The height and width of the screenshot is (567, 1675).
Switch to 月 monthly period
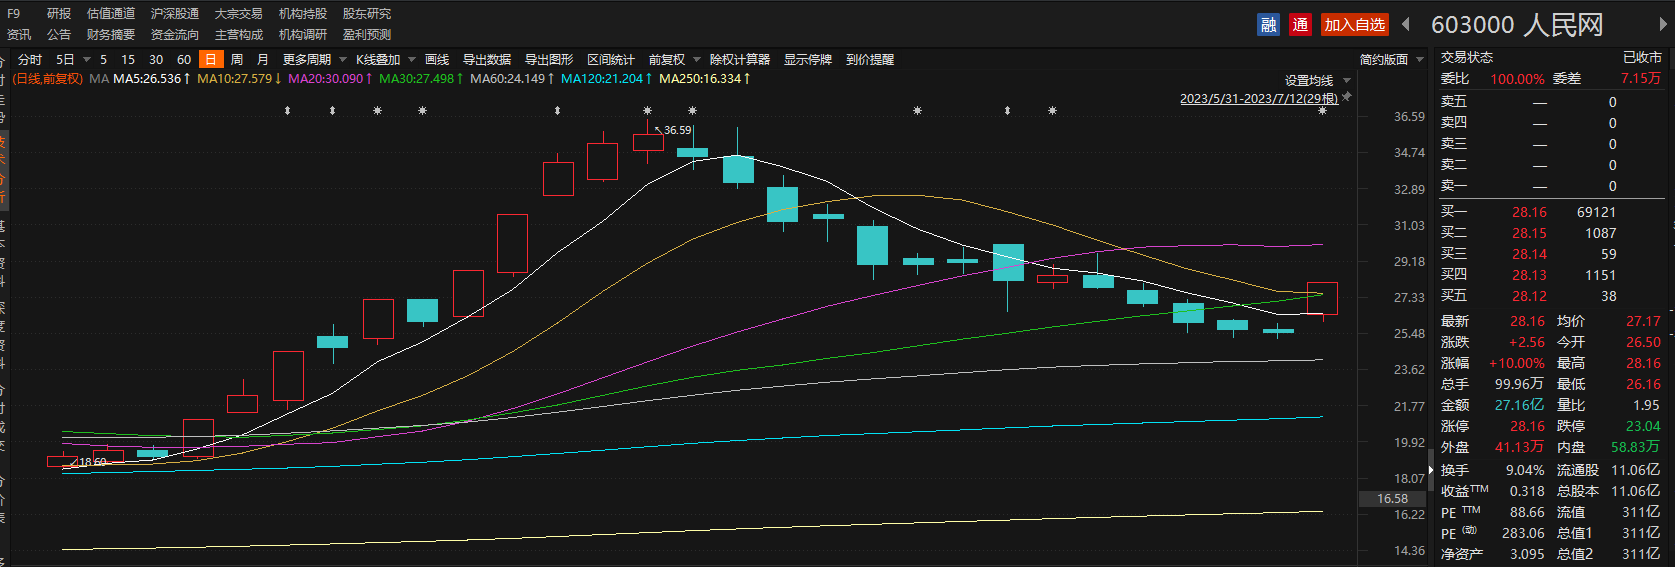(x=263, y=60)
